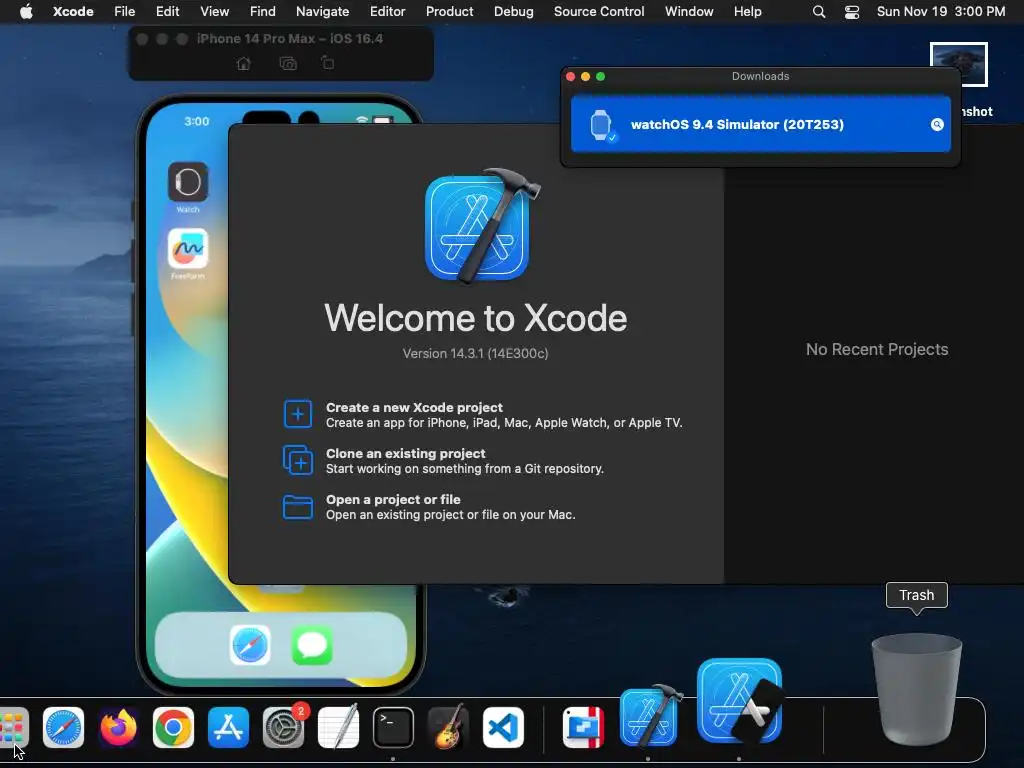Open App Store from the Dock
This screenshot has height=768, width=1024.
click(228, 727)
